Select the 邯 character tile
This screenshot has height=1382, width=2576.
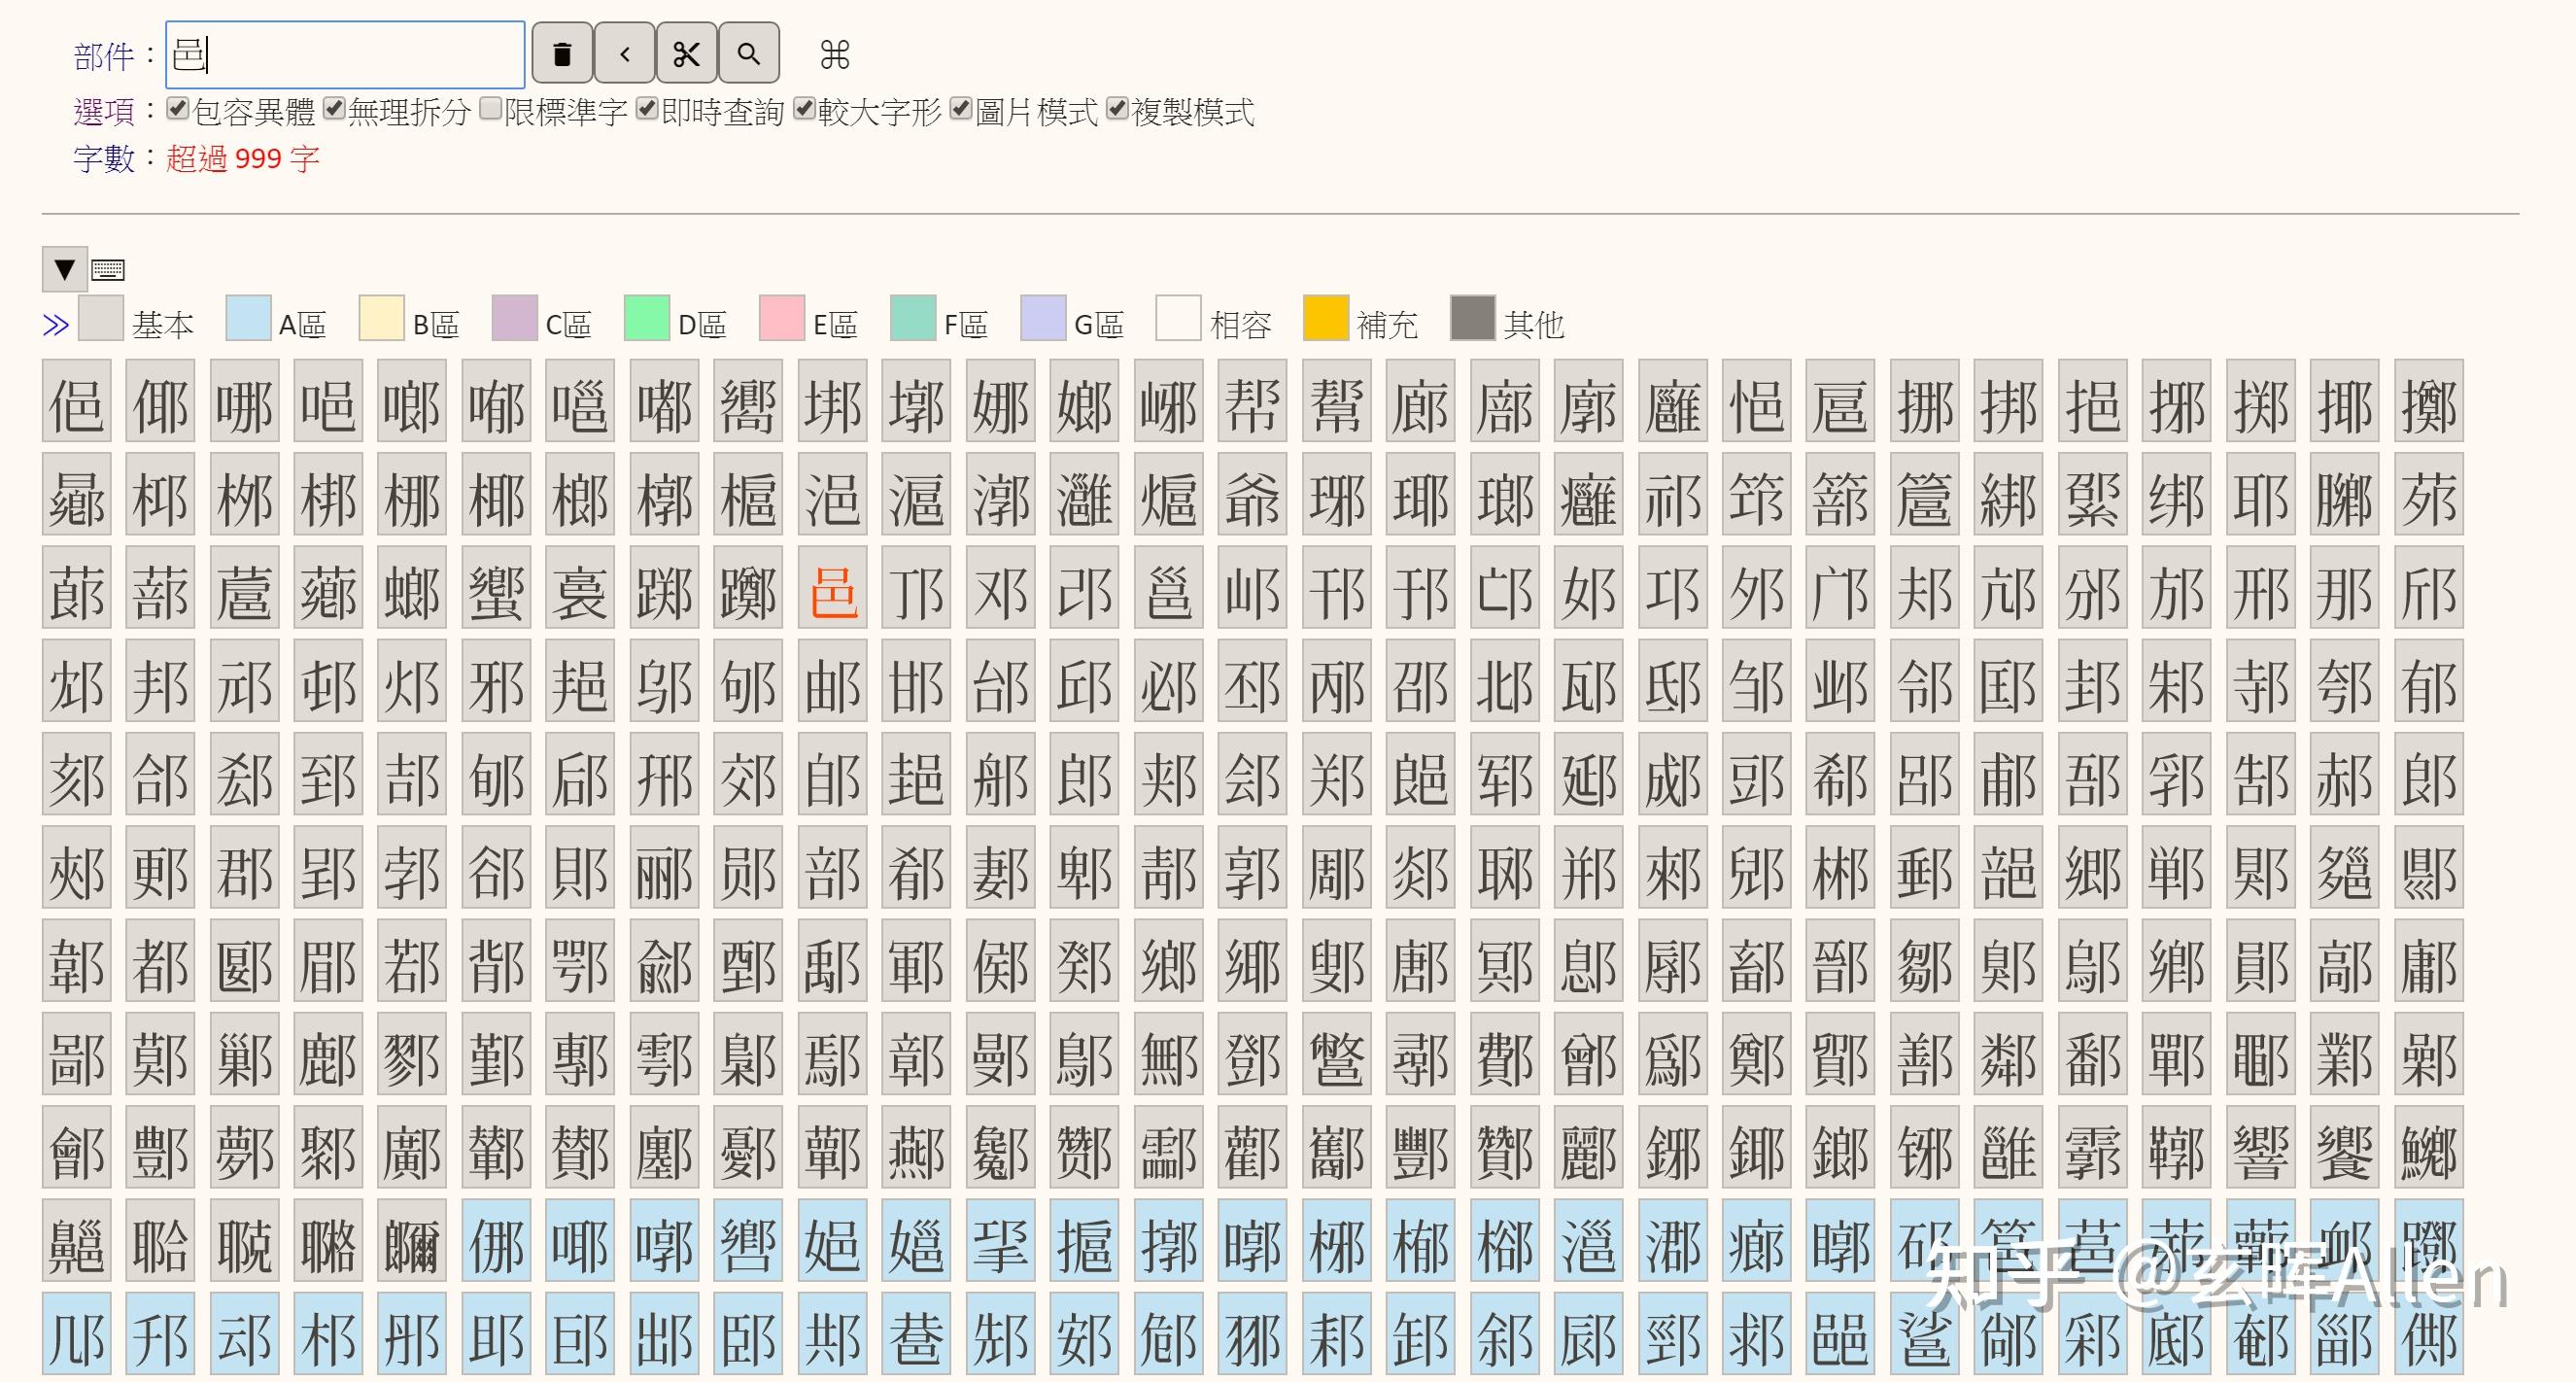coord(917,681)
